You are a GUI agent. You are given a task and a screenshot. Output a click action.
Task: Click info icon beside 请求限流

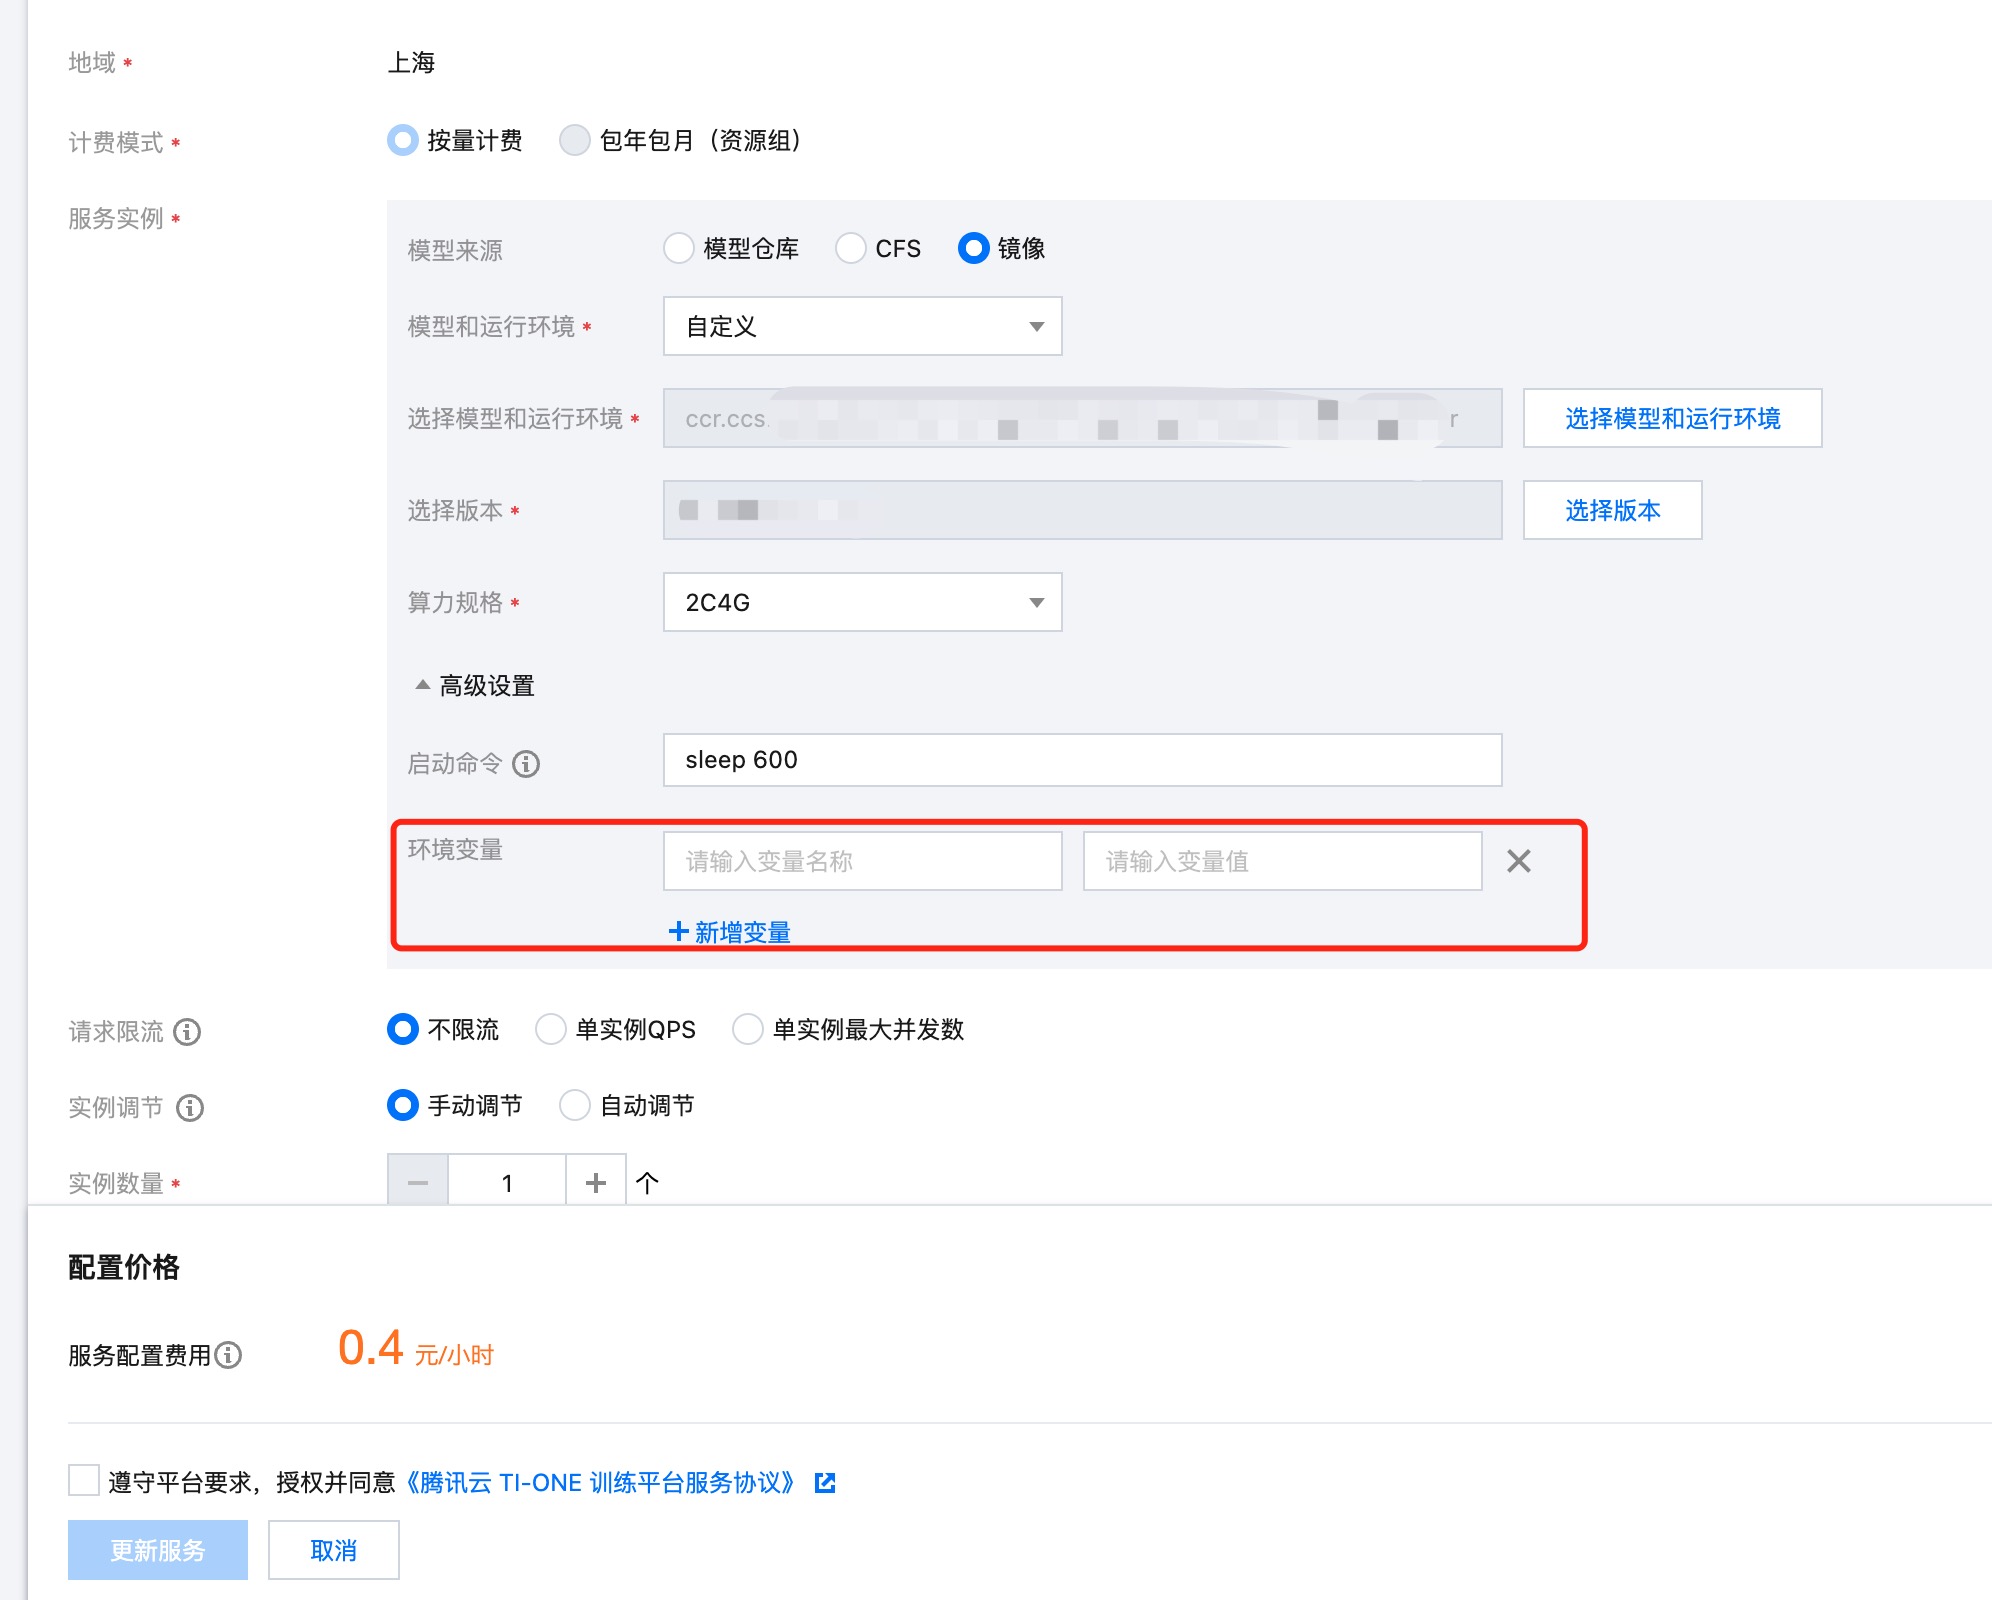pyautogui.click(x=187, y=1032)
